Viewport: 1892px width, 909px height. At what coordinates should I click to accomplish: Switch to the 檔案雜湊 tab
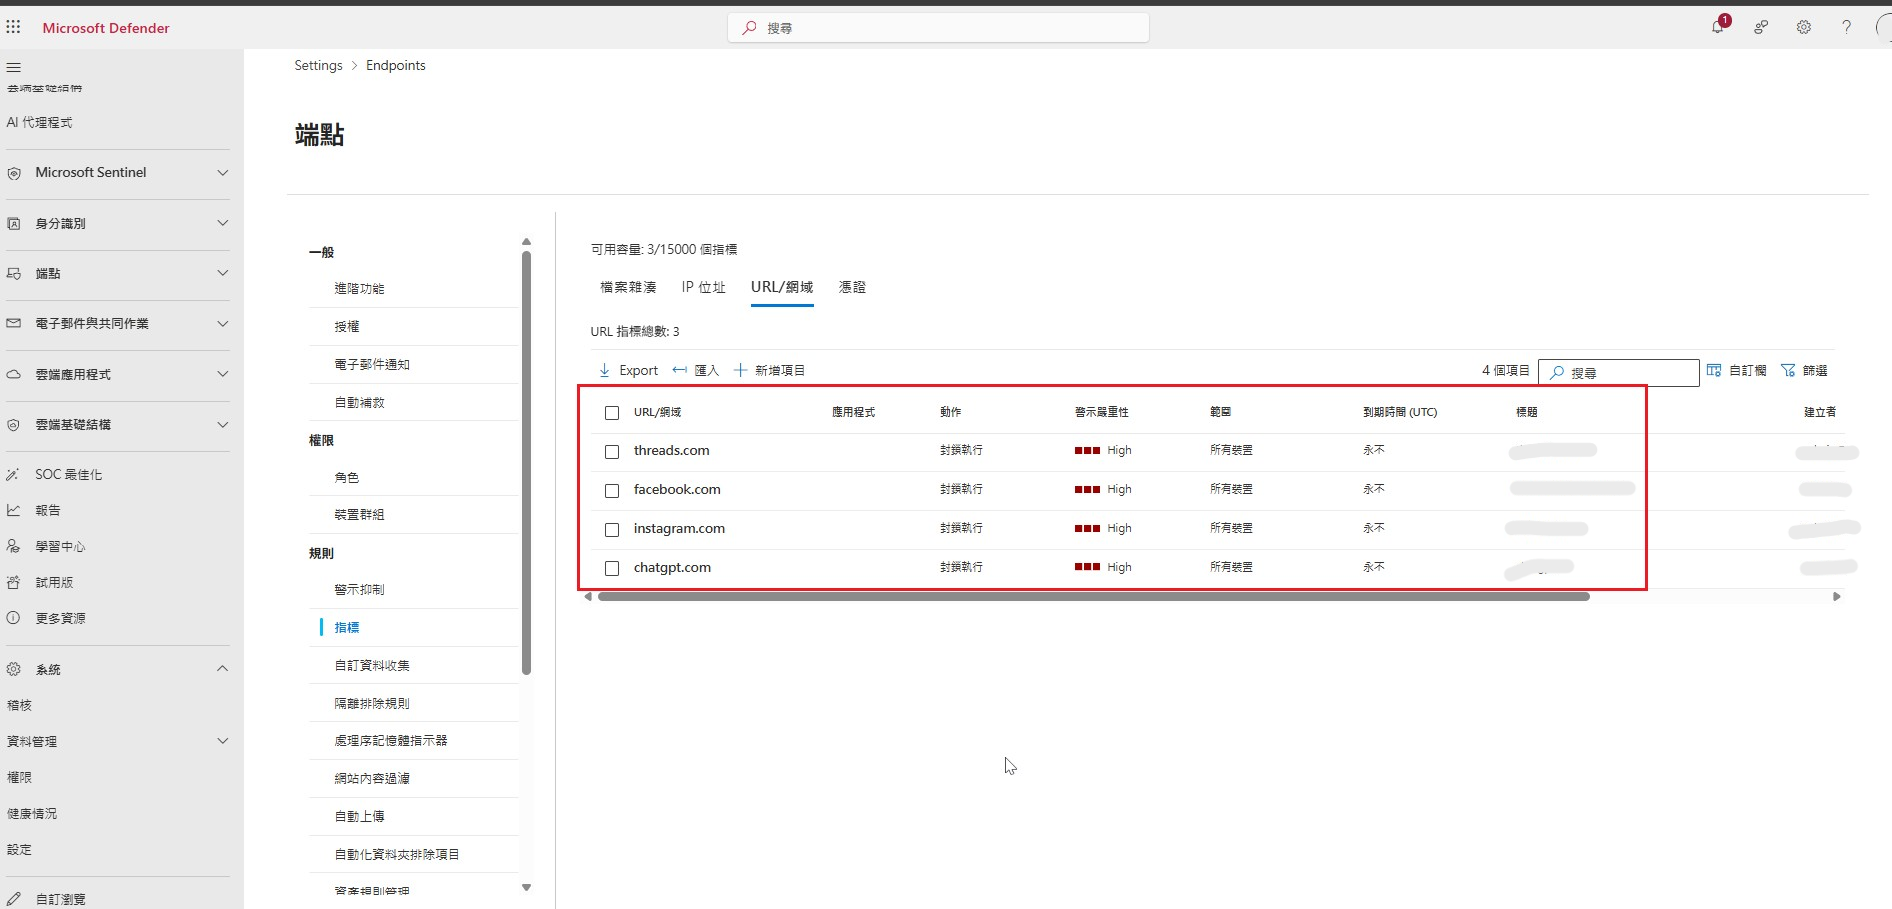click(x=628, y=287)
